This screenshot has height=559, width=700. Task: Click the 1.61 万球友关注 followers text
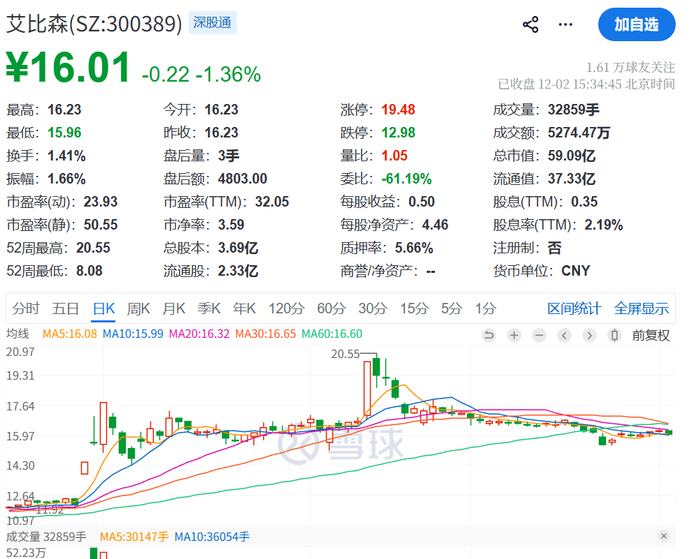630,67
